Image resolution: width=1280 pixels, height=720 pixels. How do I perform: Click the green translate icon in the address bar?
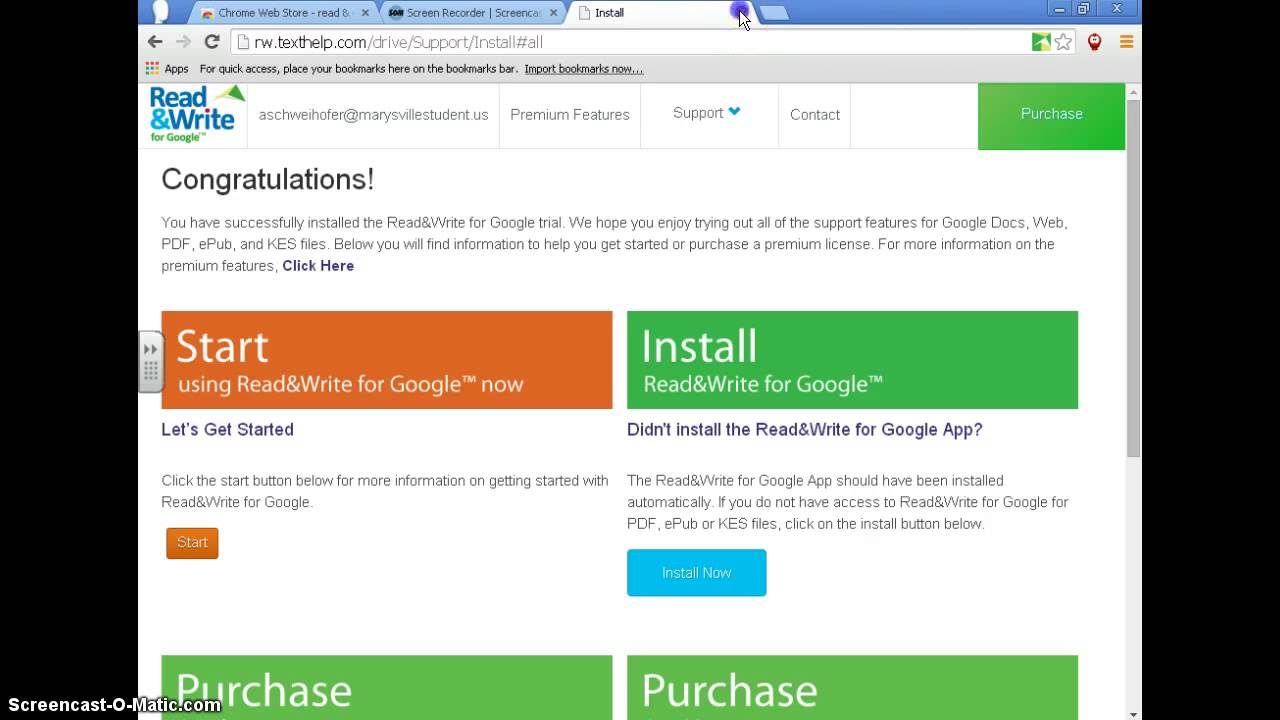(1041, 42)
